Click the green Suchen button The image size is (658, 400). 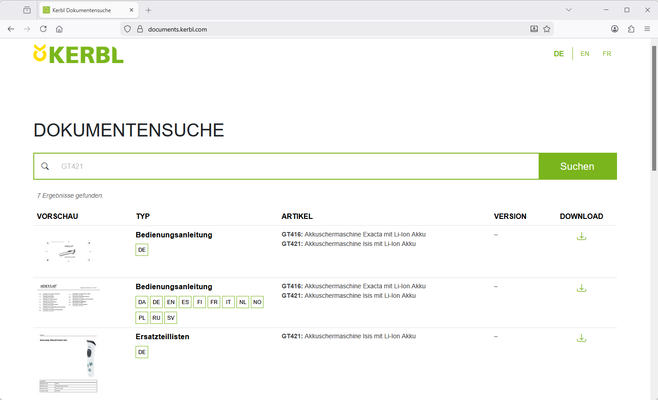tap(577, 166)
